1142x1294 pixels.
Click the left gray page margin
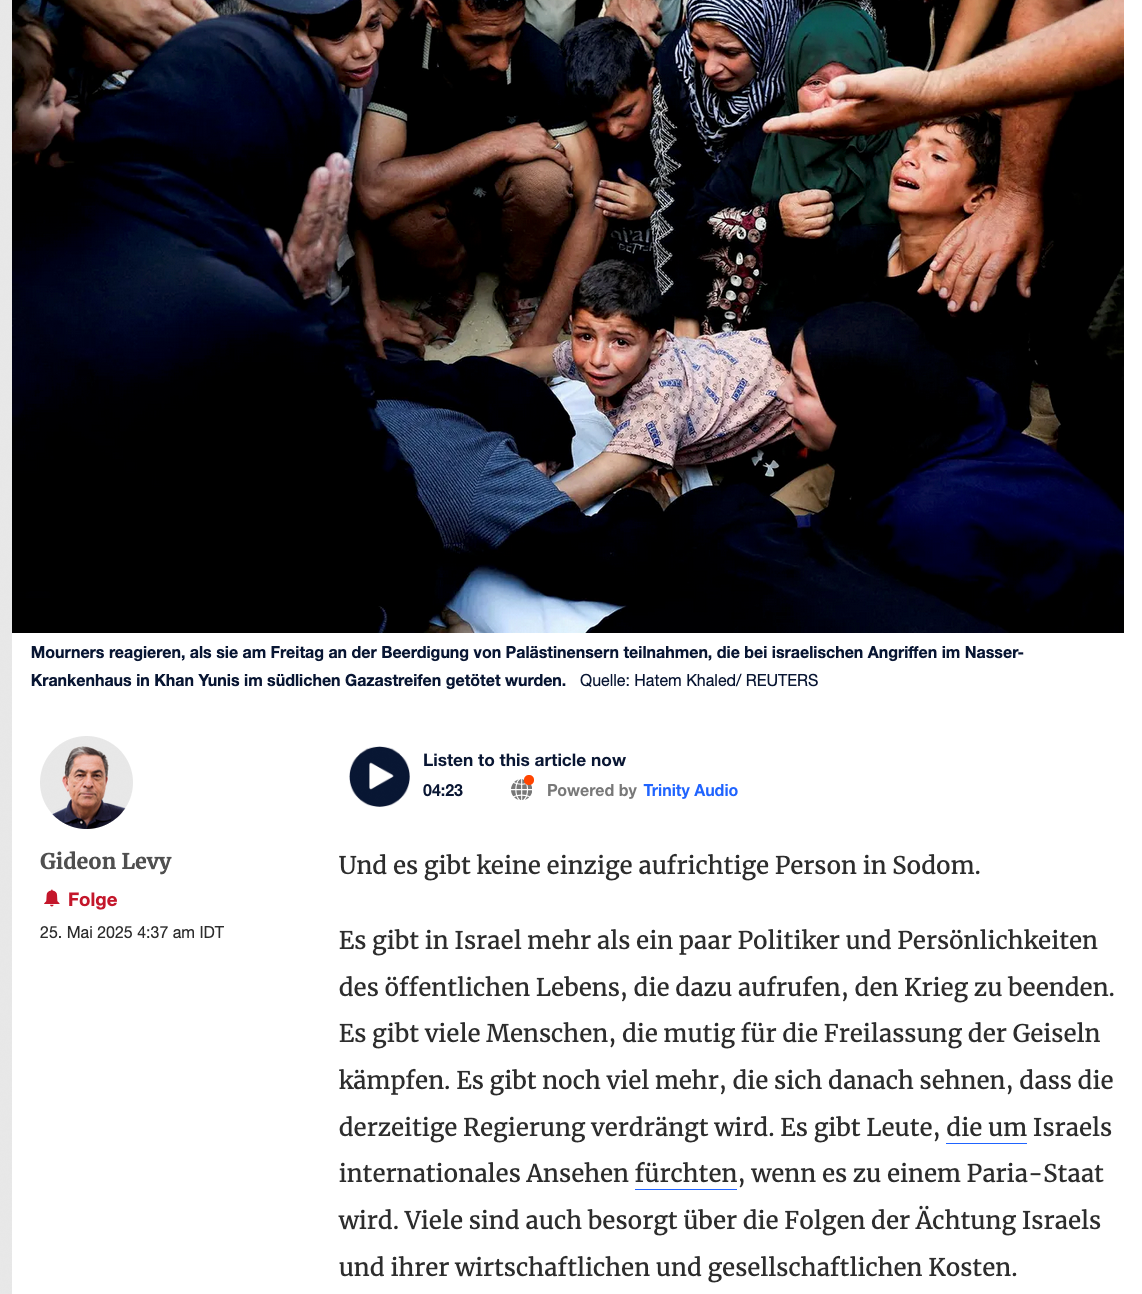click(x=5, y=647)
